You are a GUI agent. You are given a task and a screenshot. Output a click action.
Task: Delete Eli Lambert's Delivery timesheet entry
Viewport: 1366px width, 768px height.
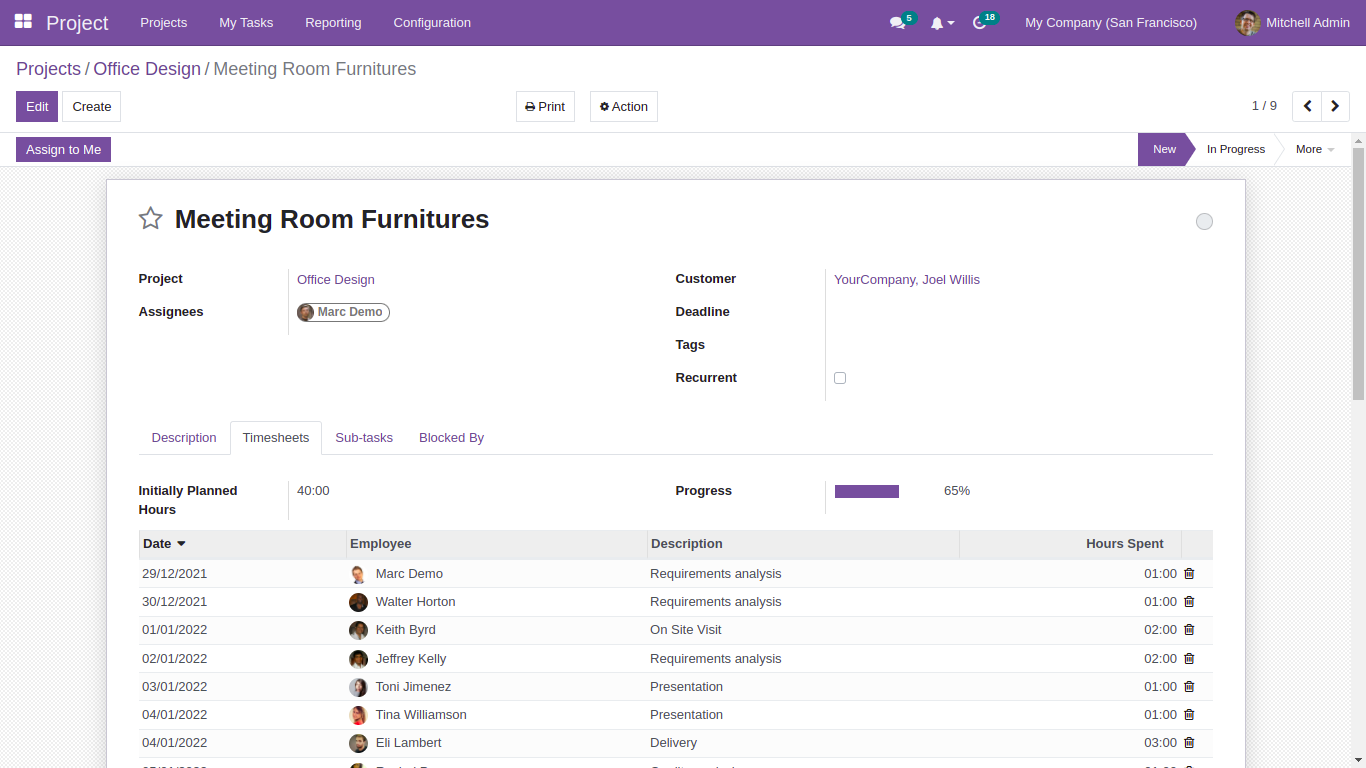[1189, 743]
